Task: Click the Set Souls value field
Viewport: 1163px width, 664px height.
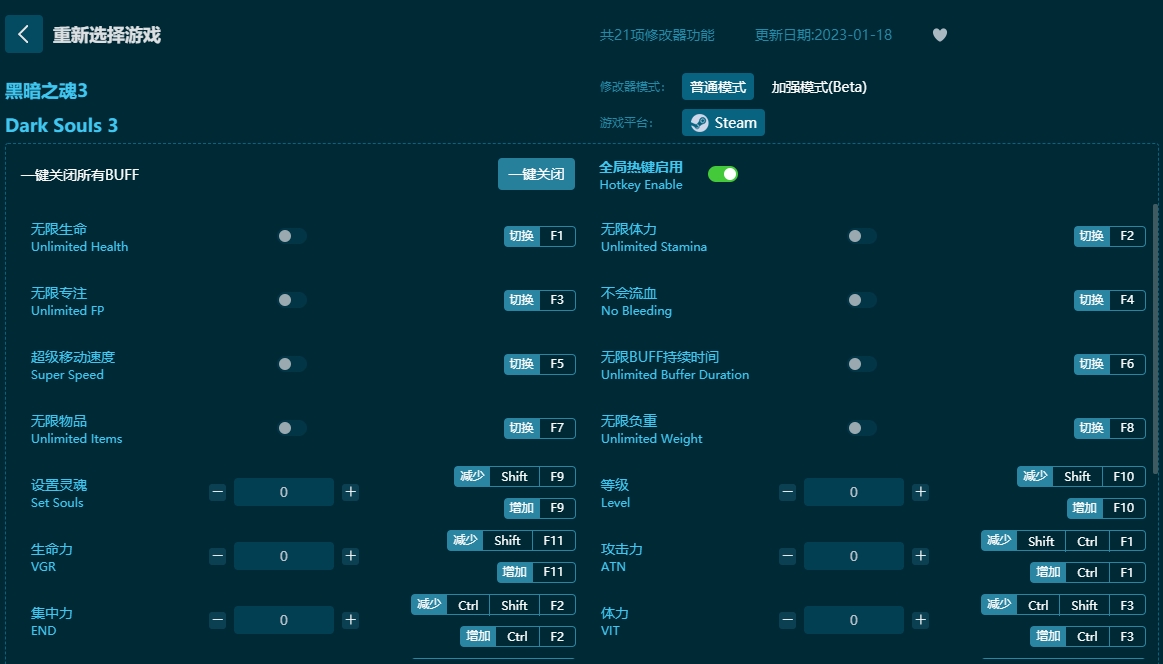Action: (284, 492)
